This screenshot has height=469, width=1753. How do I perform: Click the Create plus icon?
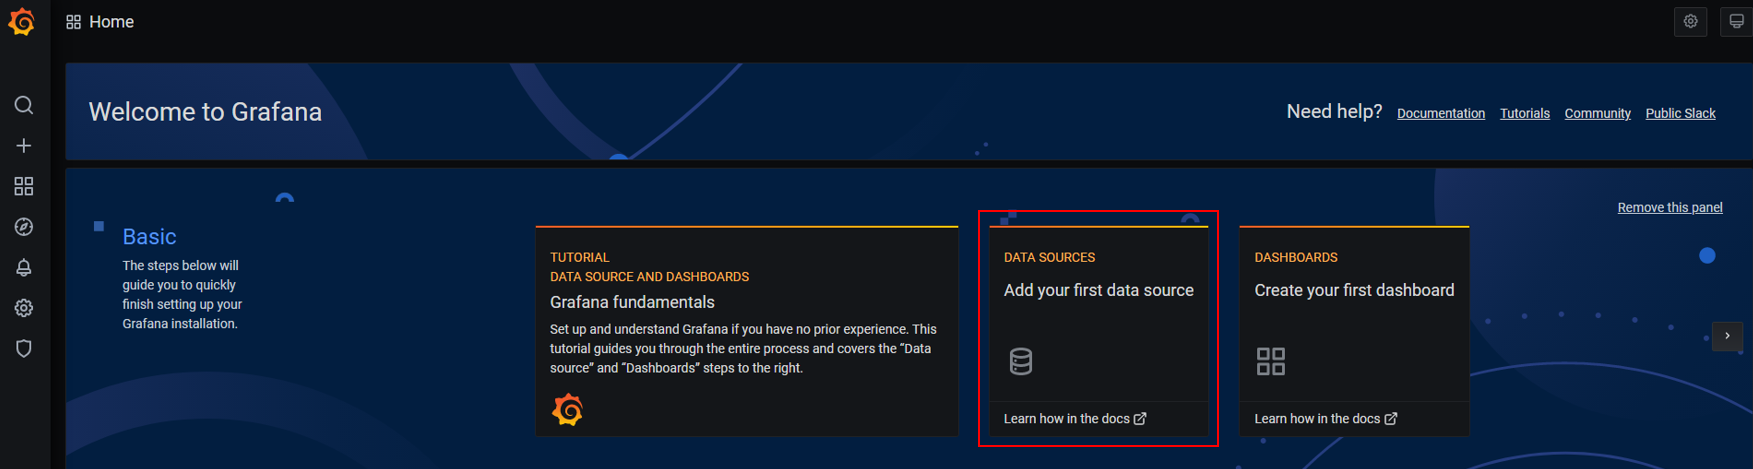[24, 146]
